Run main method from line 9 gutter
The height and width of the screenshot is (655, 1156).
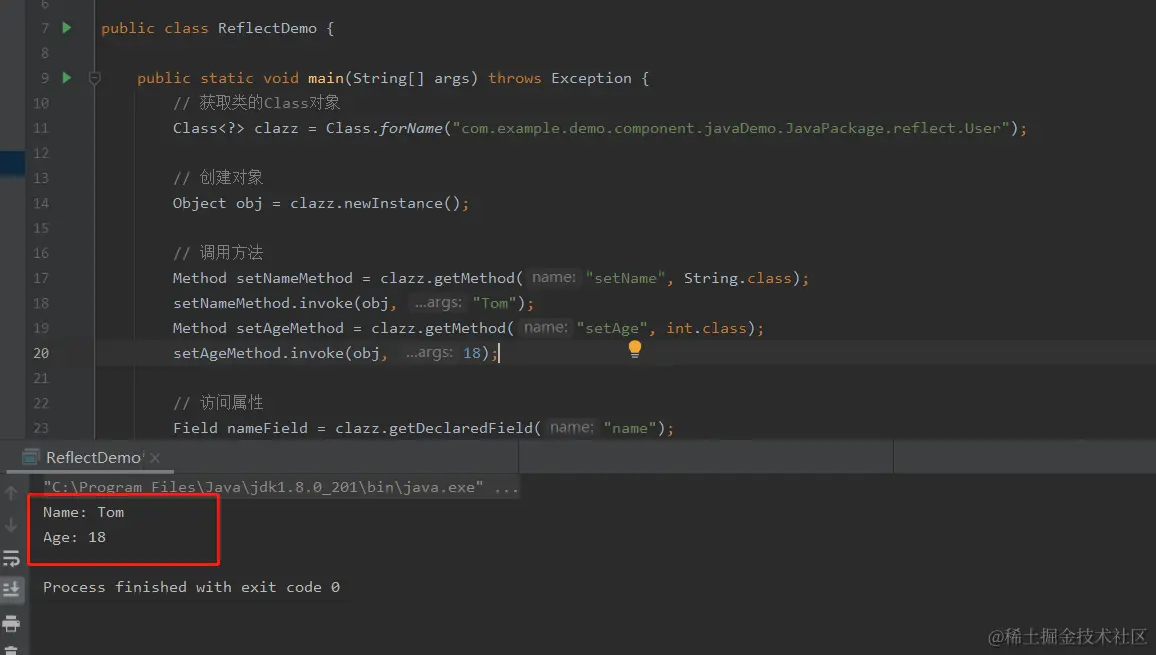pos(66,77)
